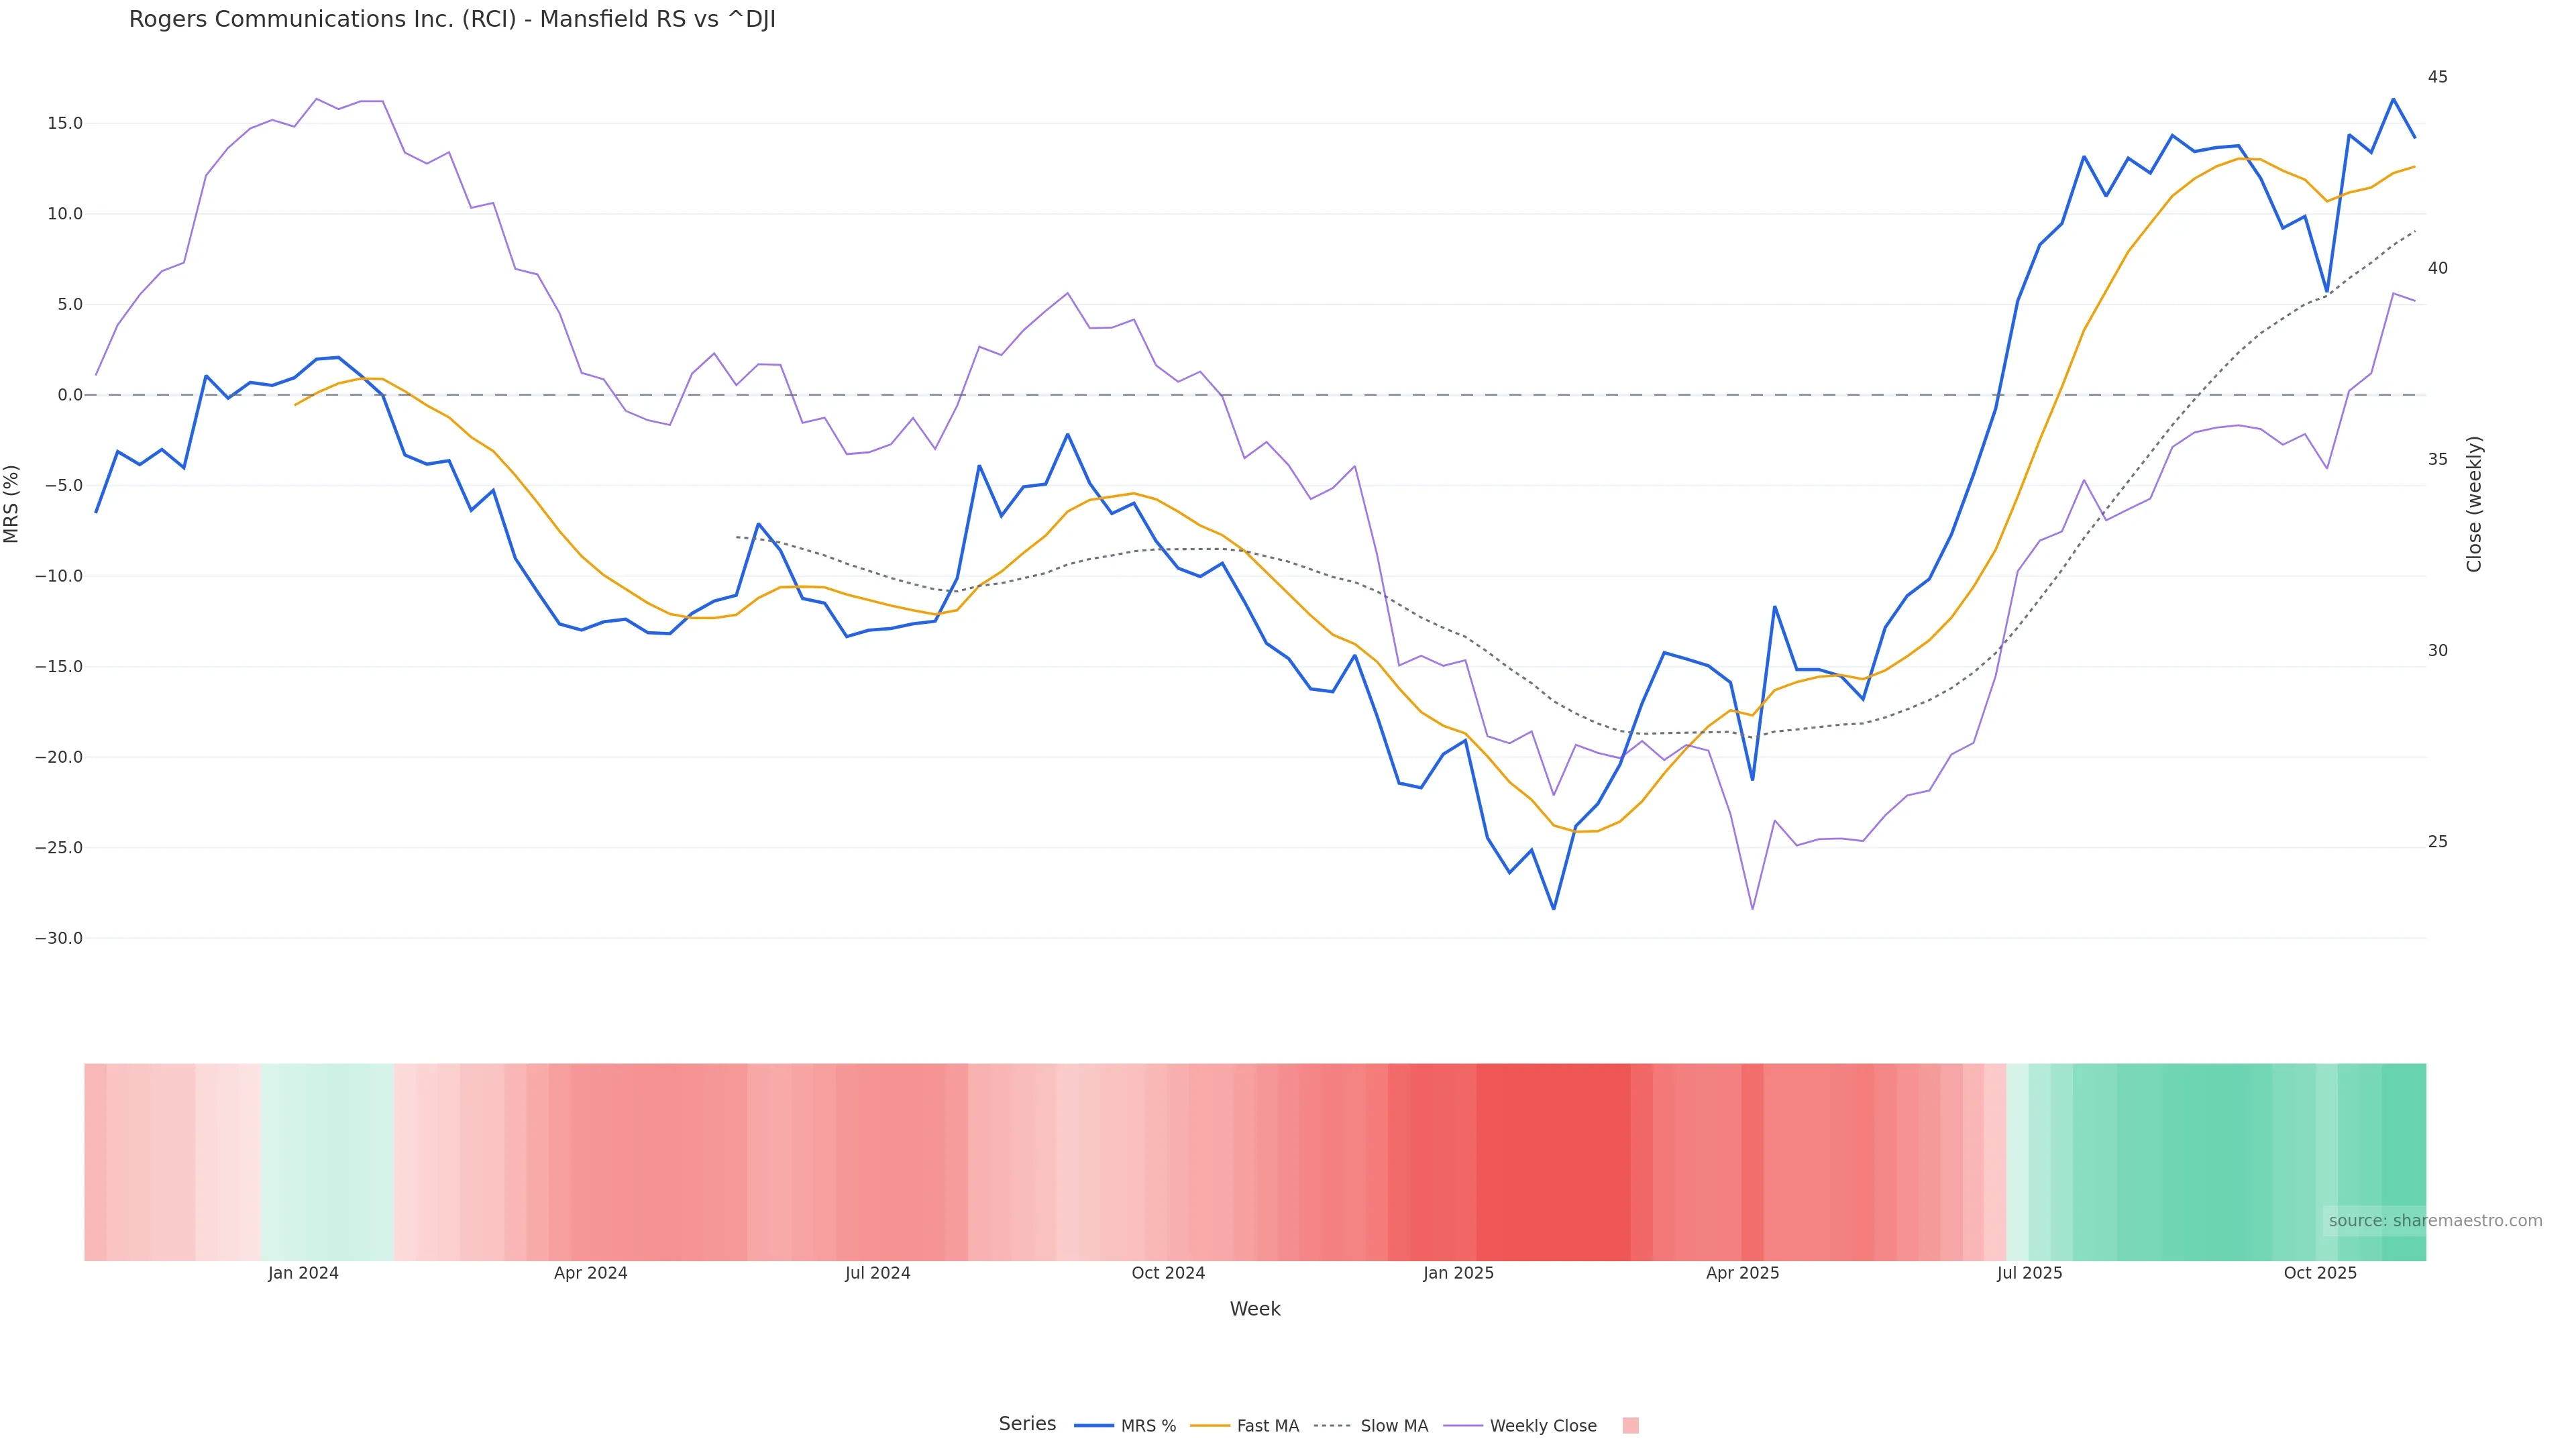This screenshot has width=2576, height=1449.
Task: Click the '−30.0' left axis tick label
Action: point(59,939)
